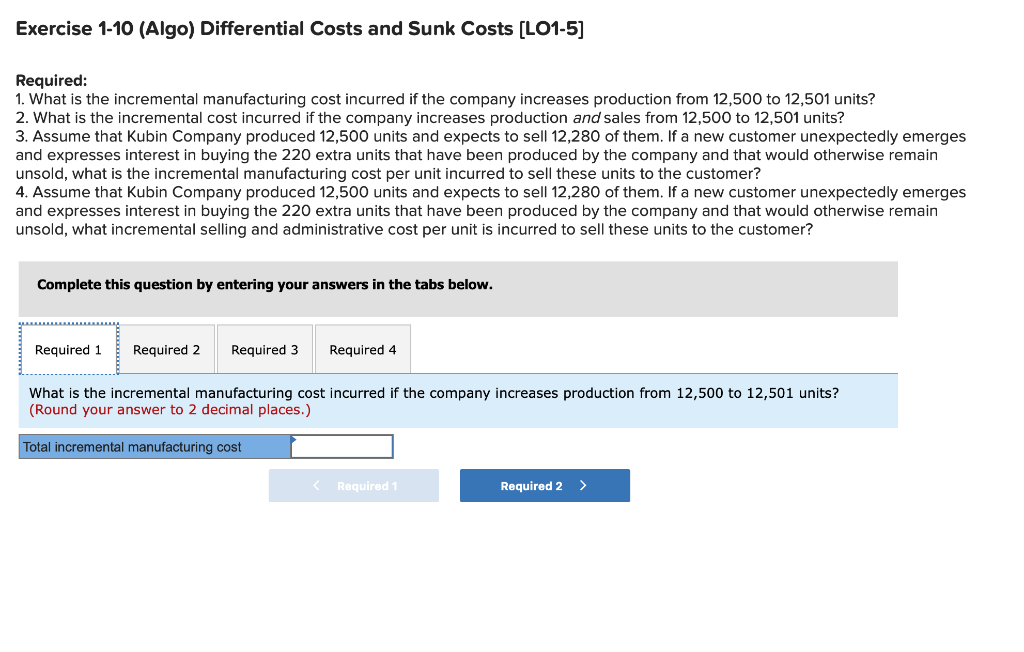Click the grayed-out Required 1 back button
The width and height of the screenshot is (1024, 652).
(x=353, y=485)
